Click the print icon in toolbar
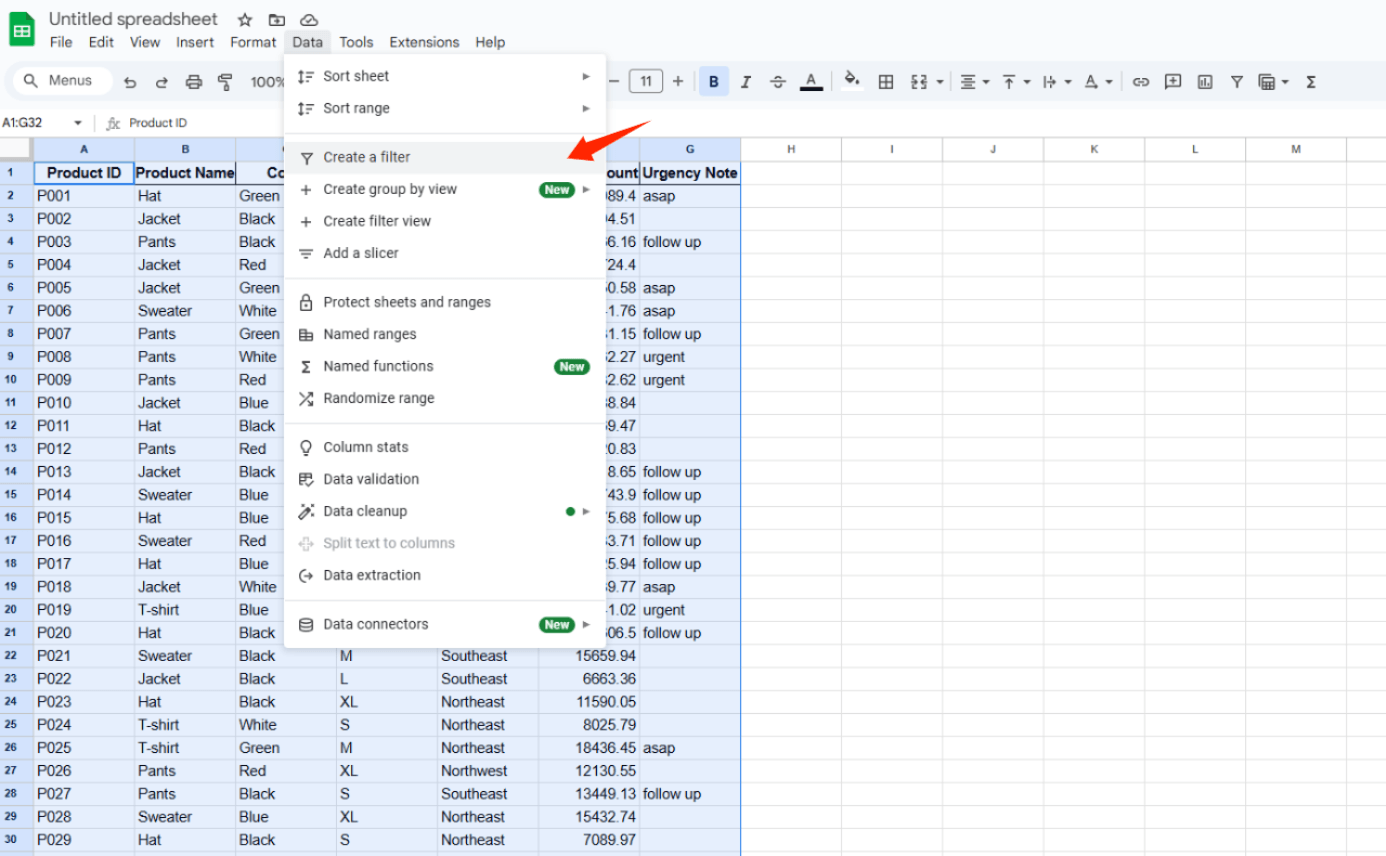1386x856 pixels. pyautogui.click(x=194, y=82)
